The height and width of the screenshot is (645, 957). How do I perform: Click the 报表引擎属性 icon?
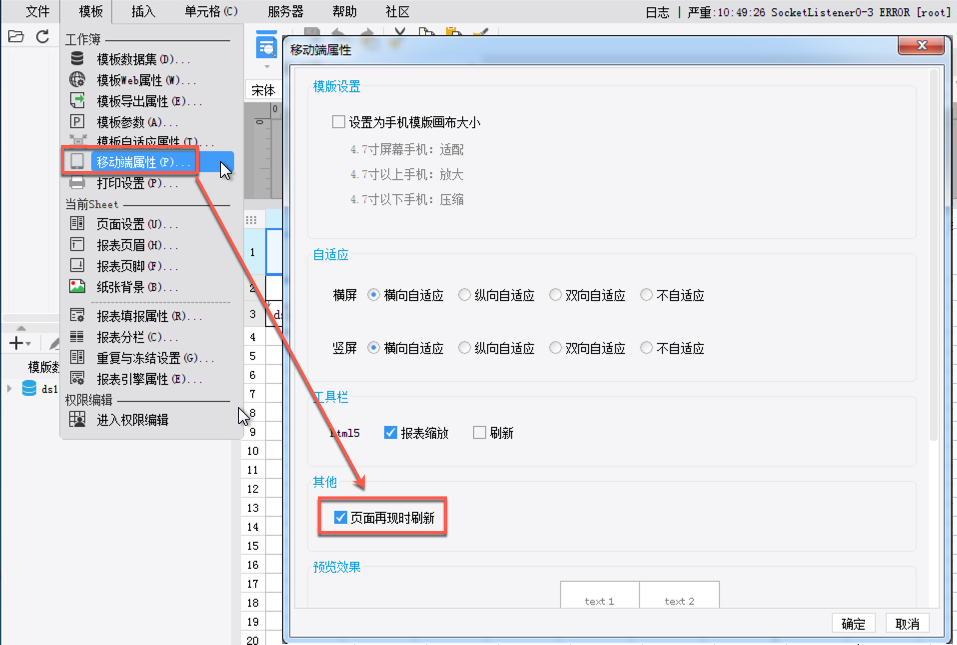[x=77, y=378]
